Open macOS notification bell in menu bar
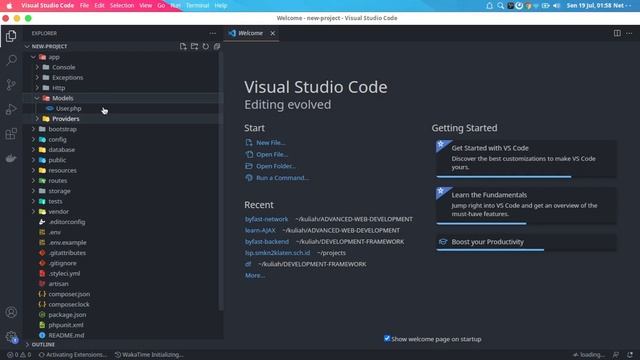Screen dimensions: 640x360 (489, 6)
